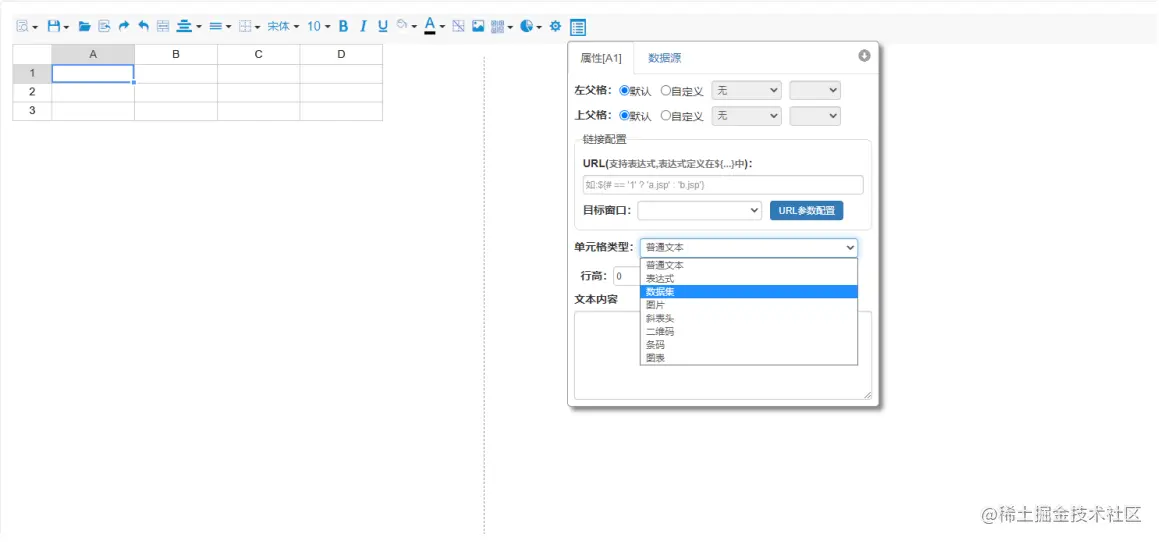Click the save floppy disk icon

58,26
